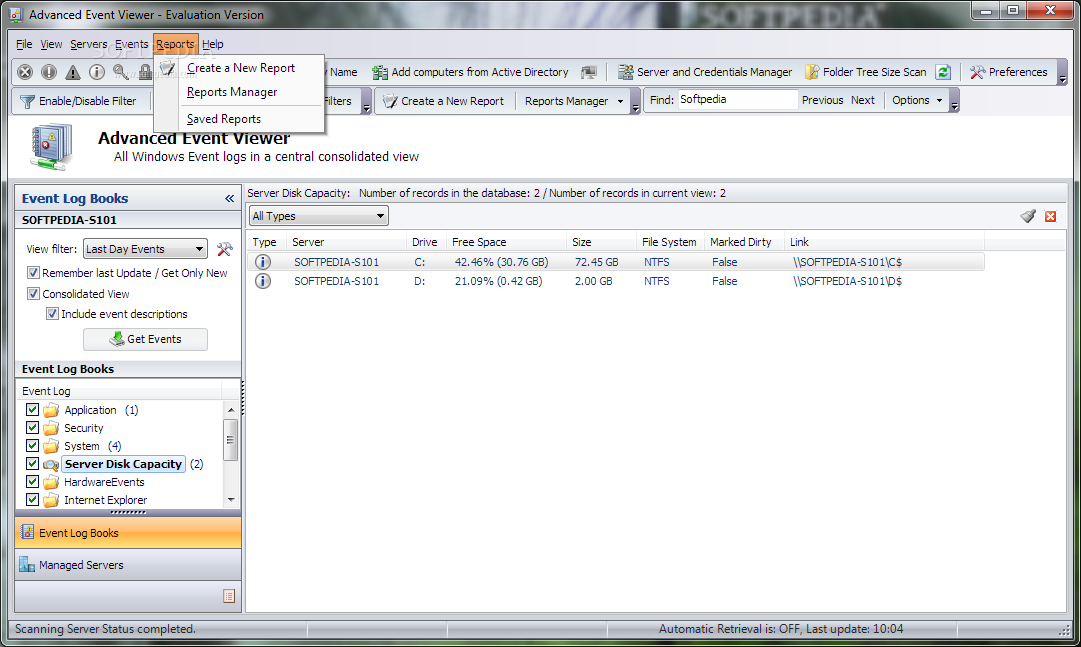
Task: Click the red X delete icon above the table
Action: [x=1051, y=217]
